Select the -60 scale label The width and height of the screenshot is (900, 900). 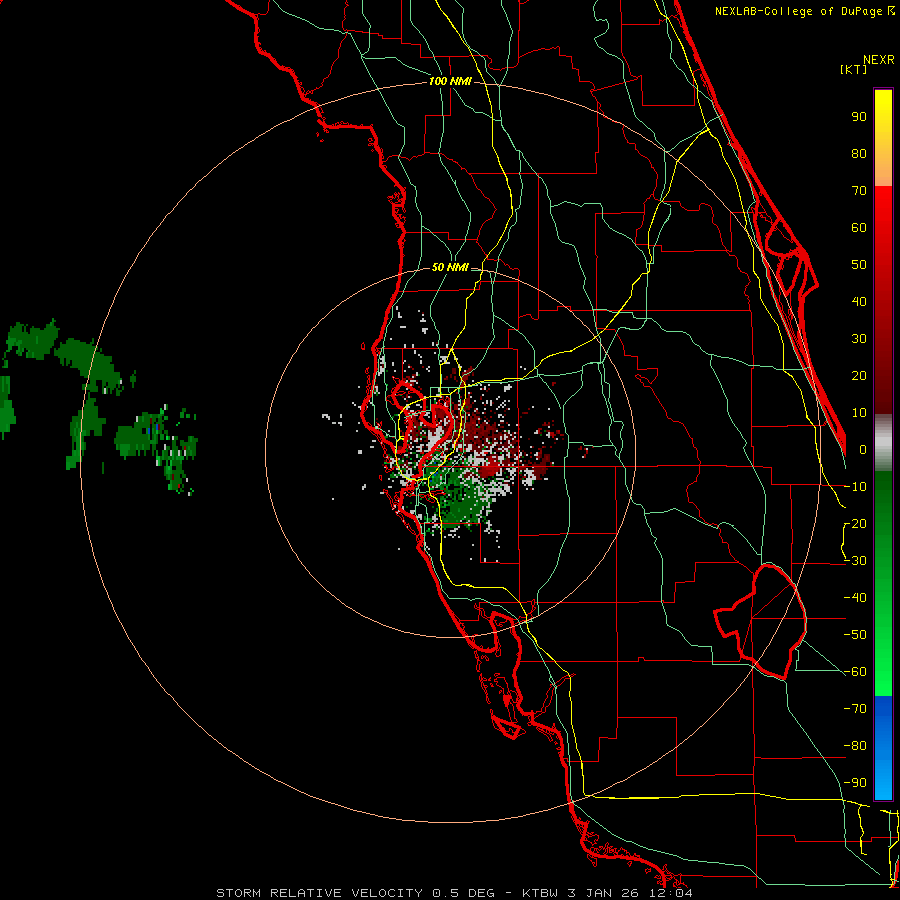click(855, 672)
